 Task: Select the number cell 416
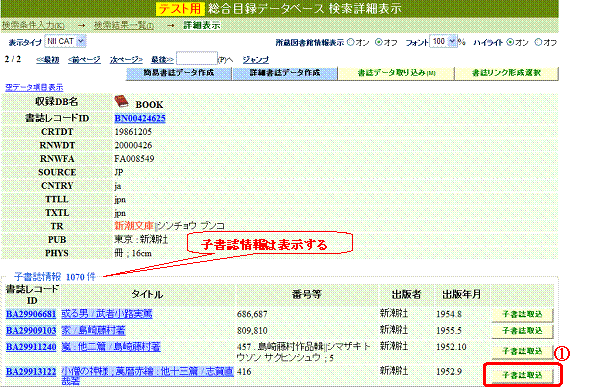[244, 372]
